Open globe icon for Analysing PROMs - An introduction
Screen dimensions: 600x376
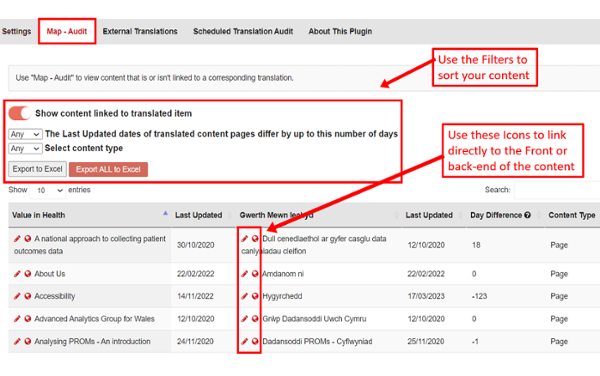(28, 341)
